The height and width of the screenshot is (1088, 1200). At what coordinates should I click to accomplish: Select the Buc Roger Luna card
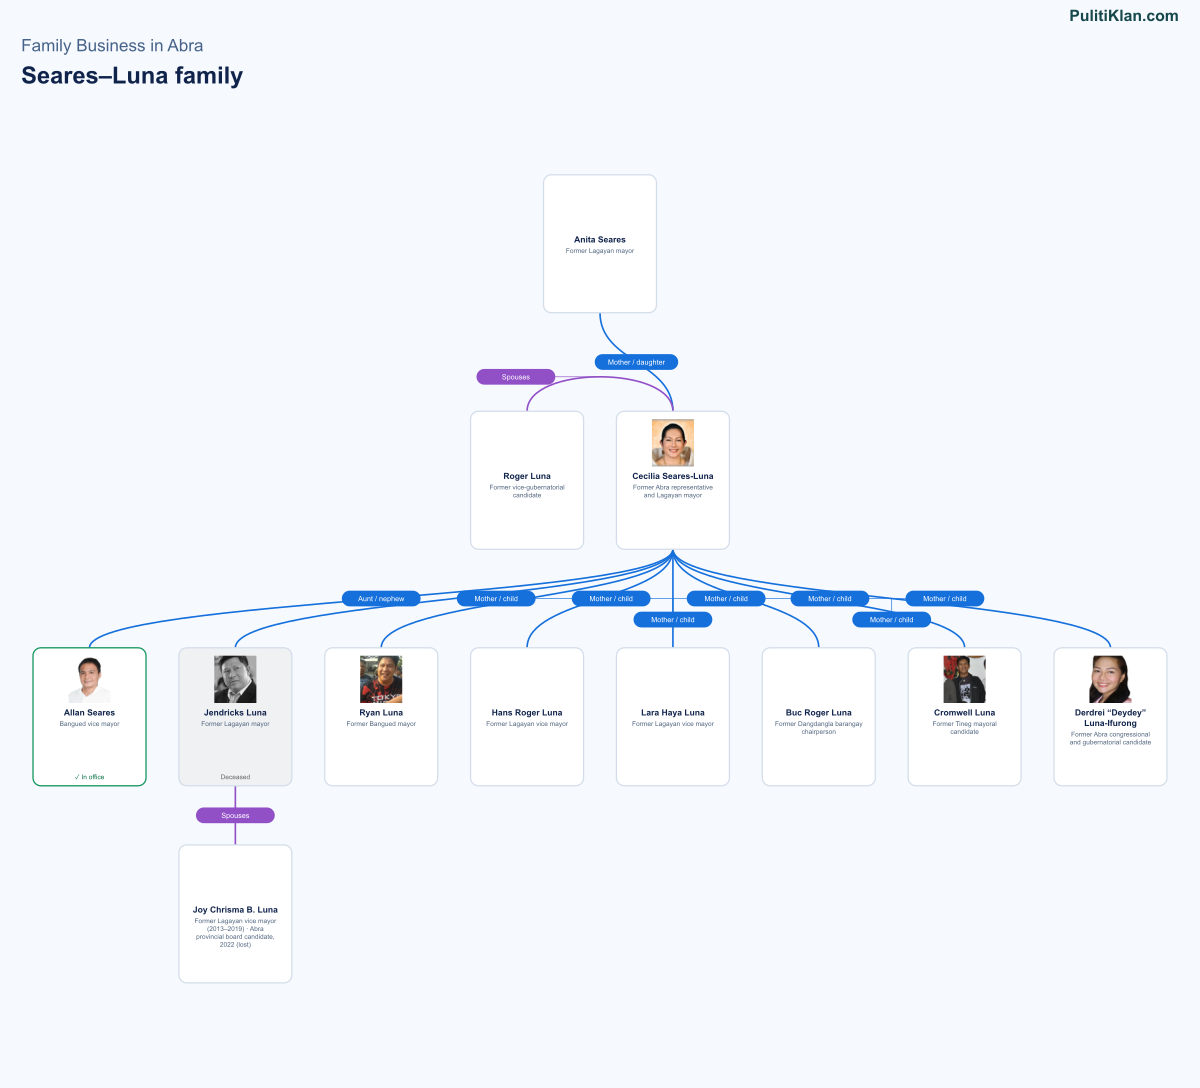pyautogui.click(x=819, y=717)
